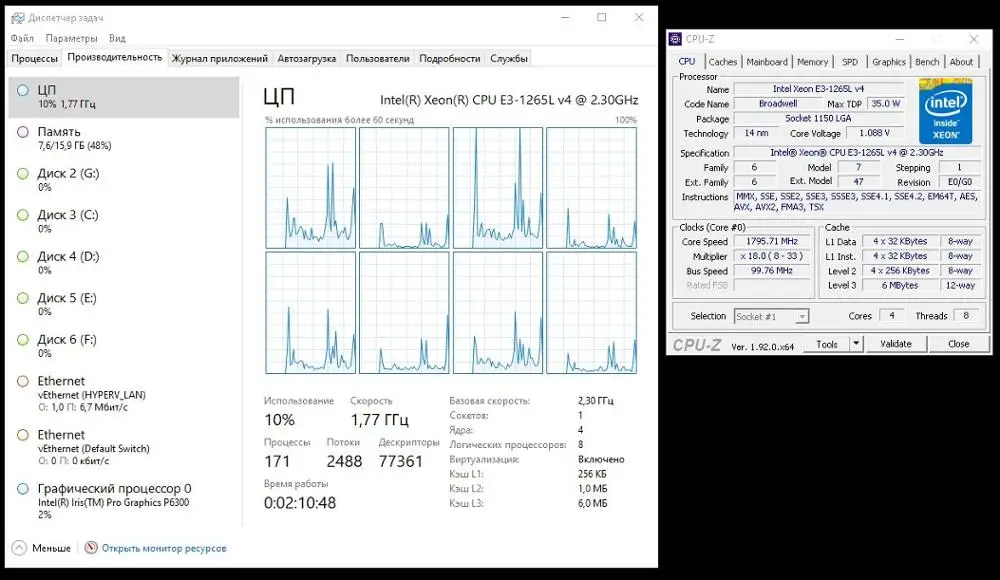1000x580 pixels.
Task: Open the CPU-Z SPD tab
Action: point(850,62)
